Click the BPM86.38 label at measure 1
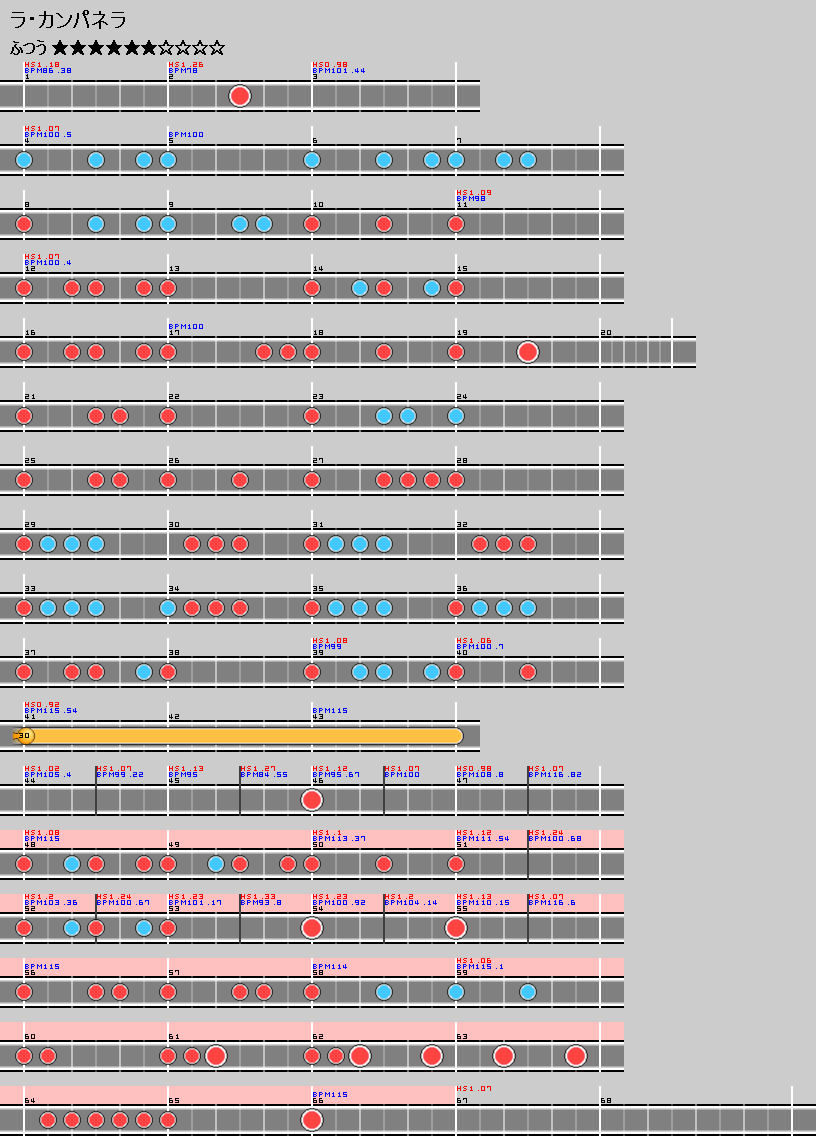Screen dimensions: 816x1136 48,71
